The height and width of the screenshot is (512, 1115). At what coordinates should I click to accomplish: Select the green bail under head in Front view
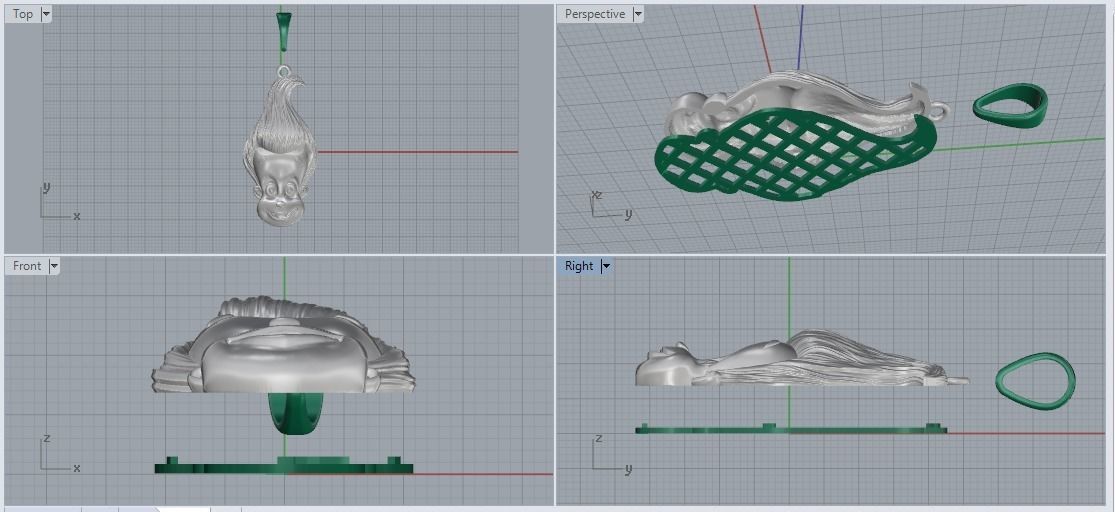click(296, 413)
